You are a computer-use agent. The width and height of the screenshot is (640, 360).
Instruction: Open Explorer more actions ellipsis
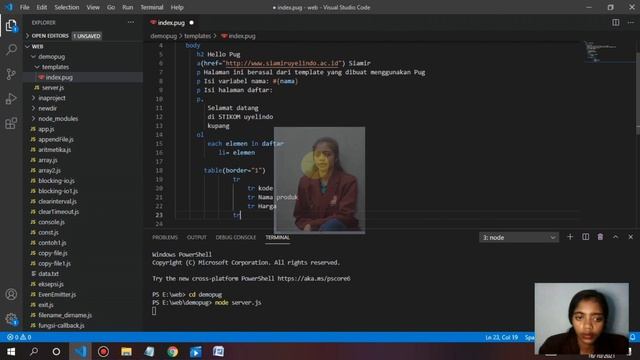coord(131,22)
